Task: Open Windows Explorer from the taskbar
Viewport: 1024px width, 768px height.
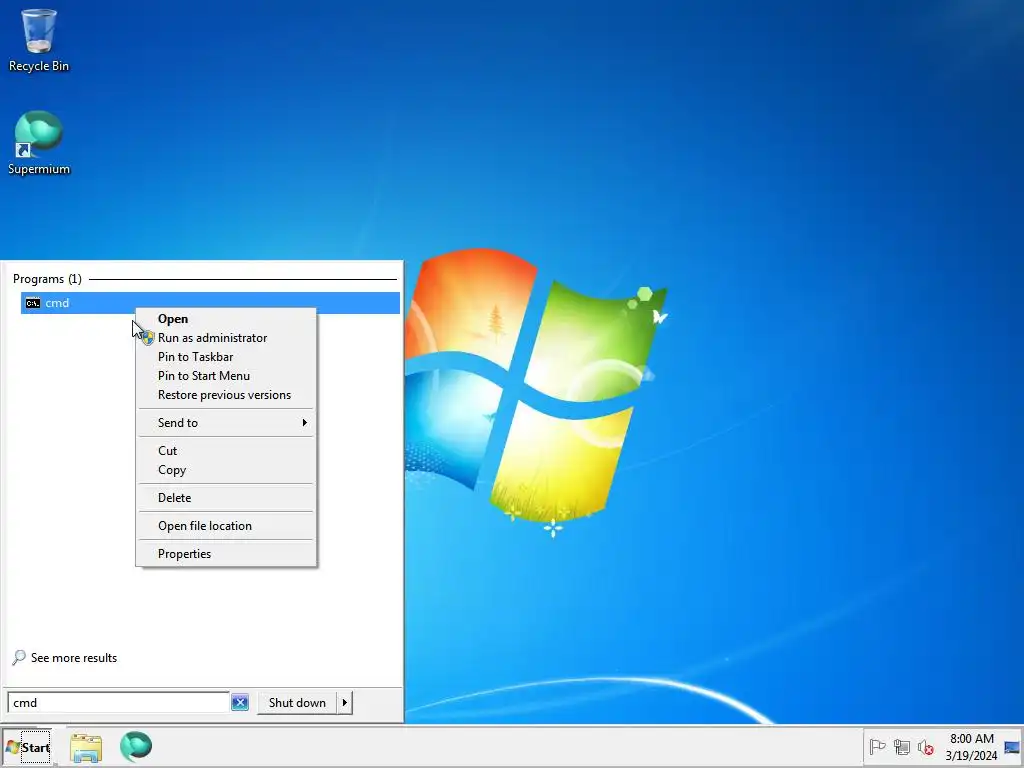Action: [x=86, y=747]
